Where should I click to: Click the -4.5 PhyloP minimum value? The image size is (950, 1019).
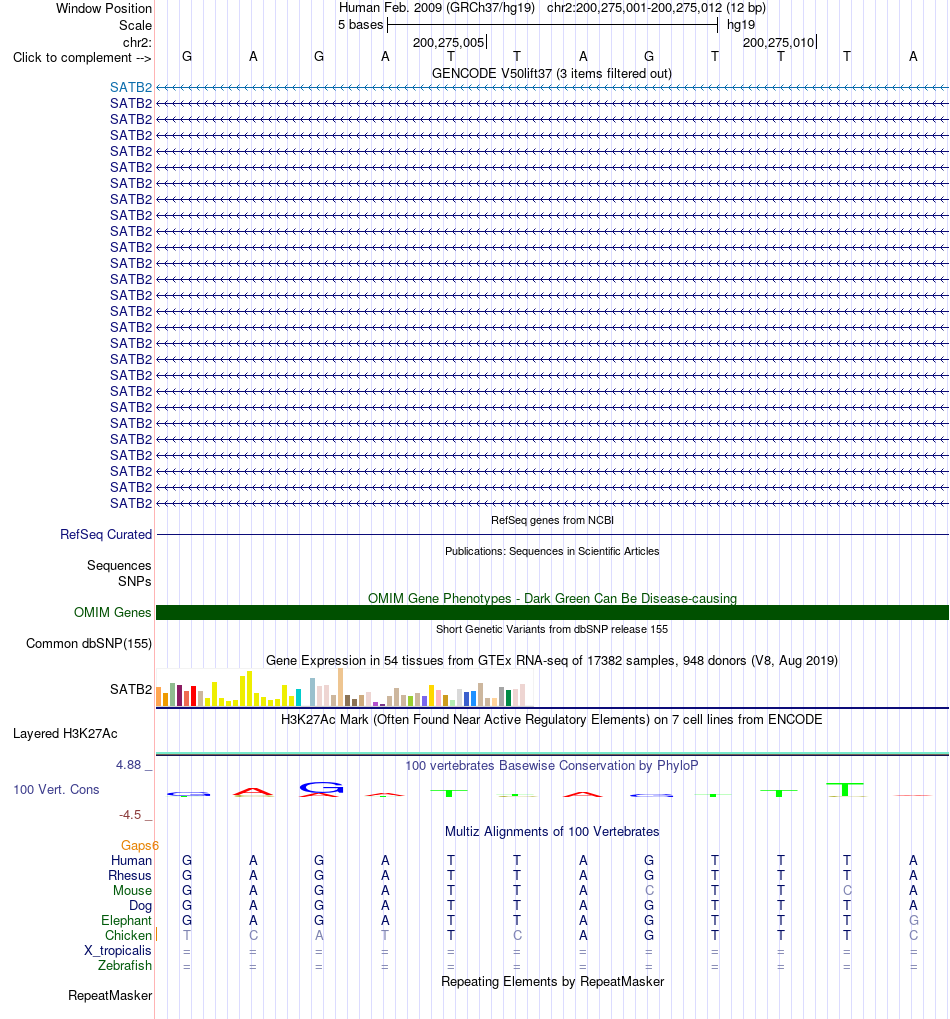(130, 815)
